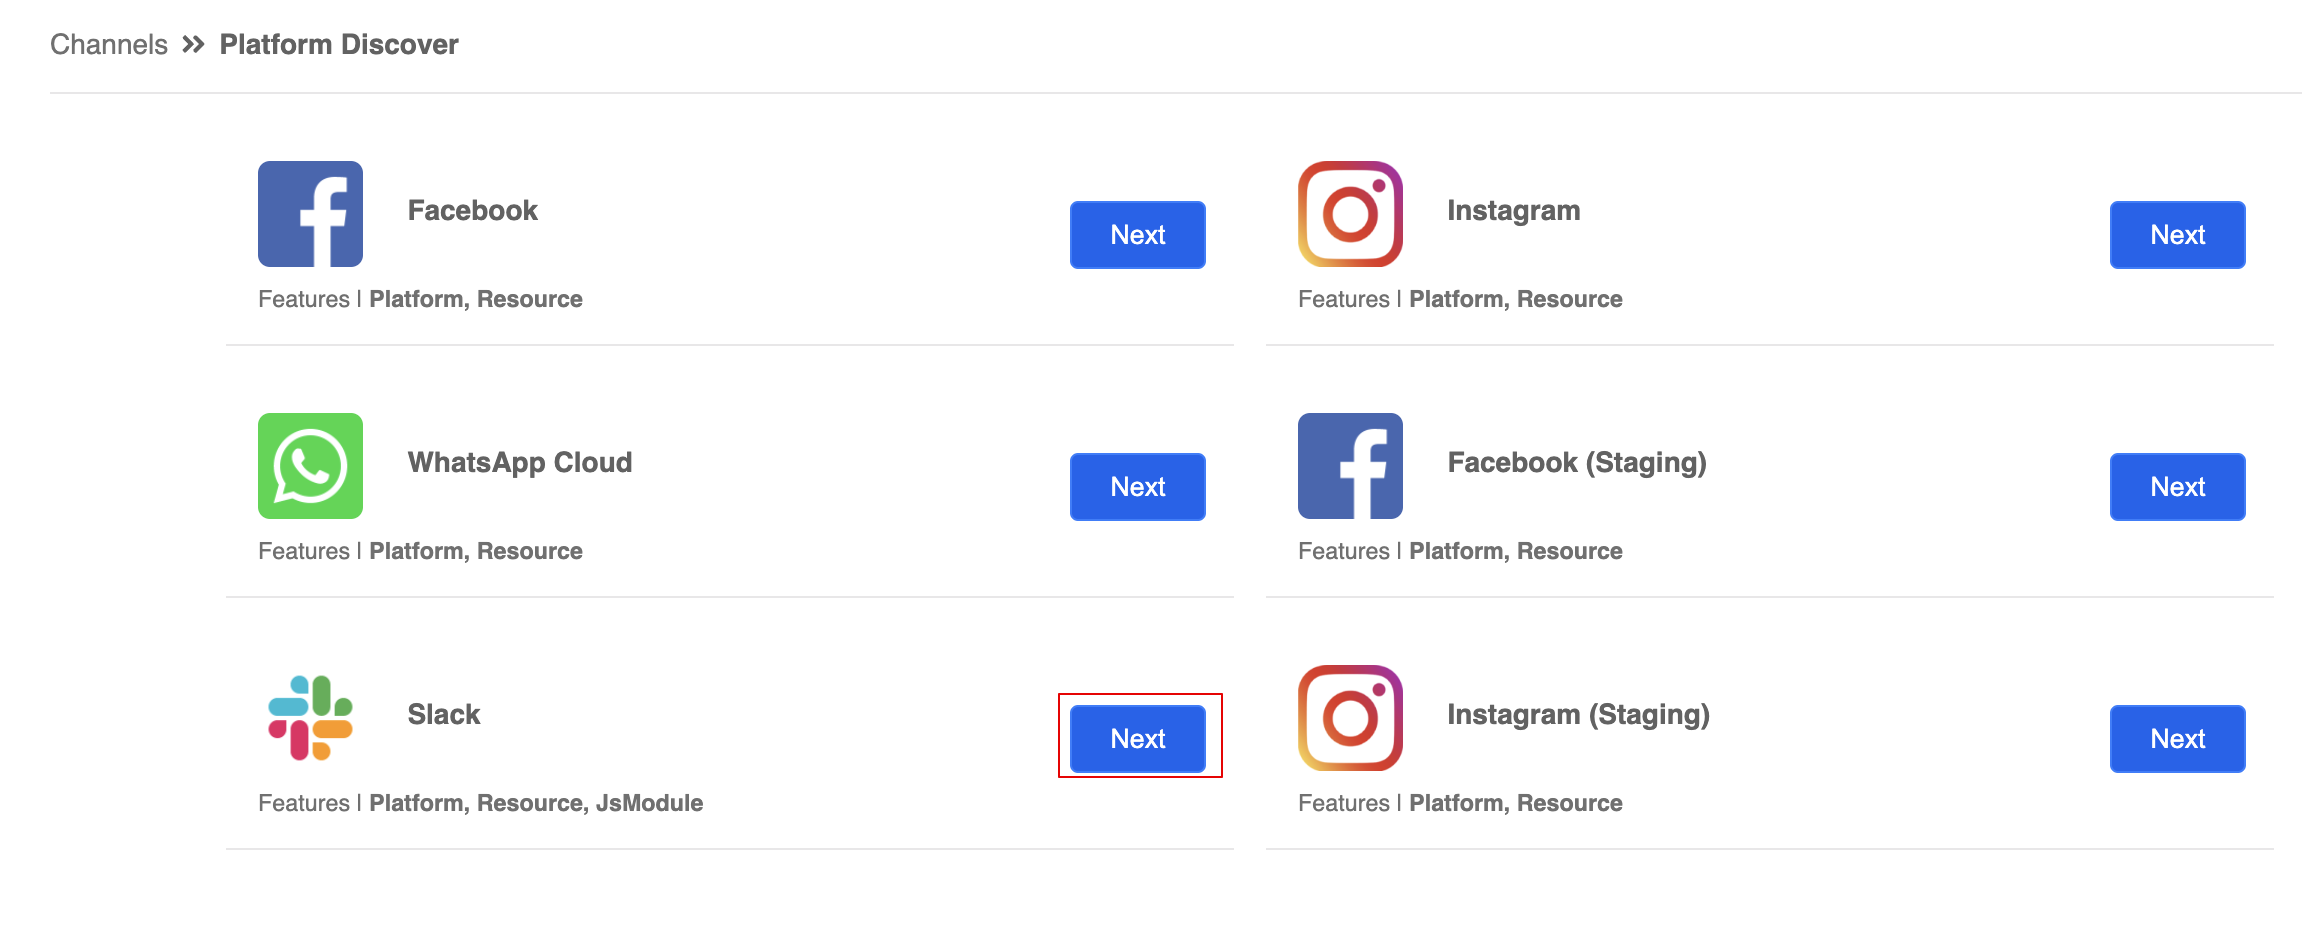The image size is (2302, 926).
Task: Click the Instagram (Staging) platform name
Action: pyautogui.click(x=1578, y=714)
